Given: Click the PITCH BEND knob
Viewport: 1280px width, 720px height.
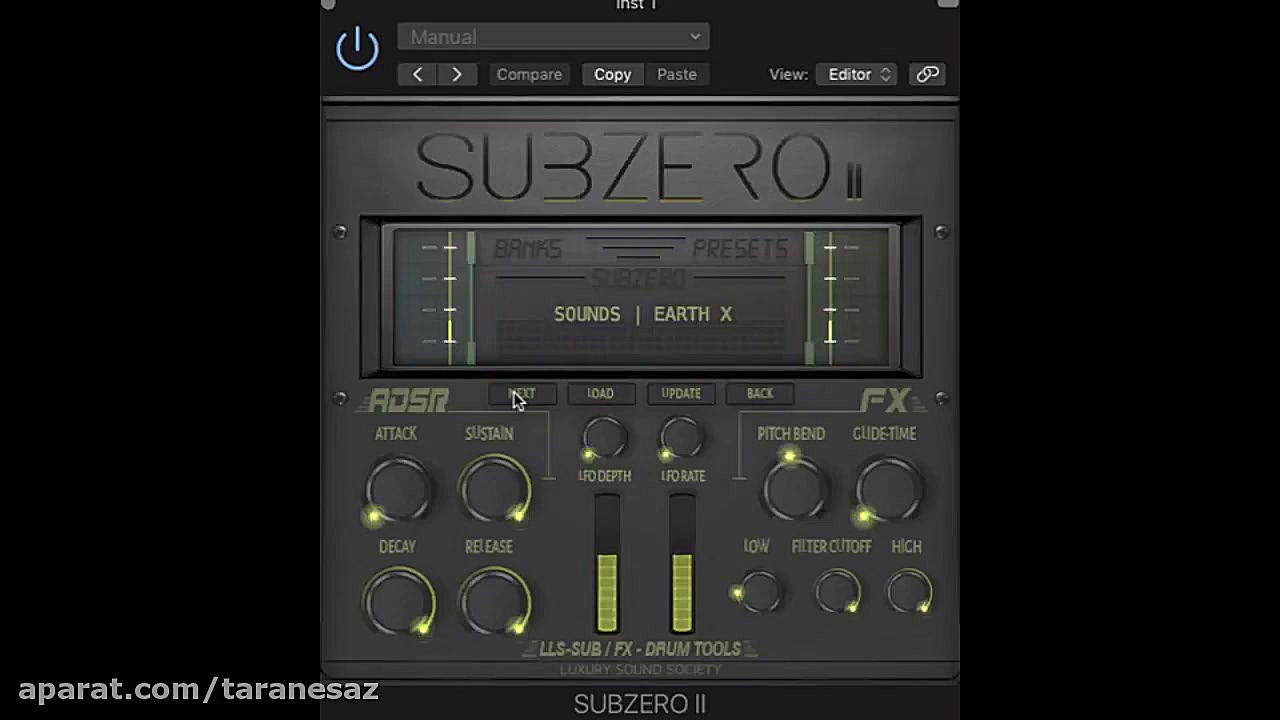Looking at the screenshot, I should point(791,487).
